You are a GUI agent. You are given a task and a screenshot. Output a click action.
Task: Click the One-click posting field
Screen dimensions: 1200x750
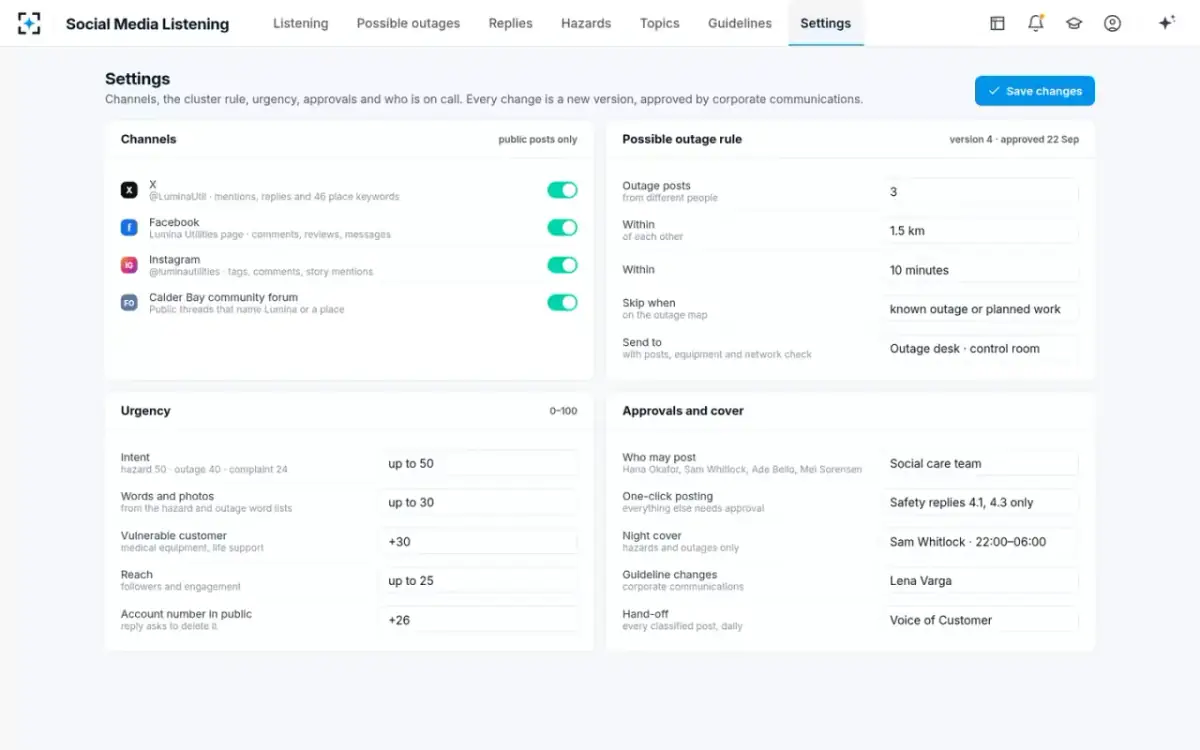(x=980, y=503)
